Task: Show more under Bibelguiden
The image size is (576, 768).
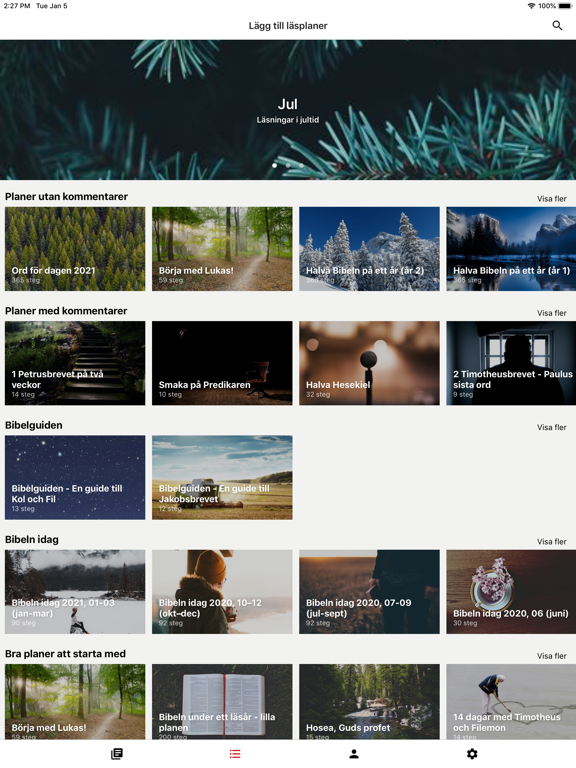Action: 552,427
